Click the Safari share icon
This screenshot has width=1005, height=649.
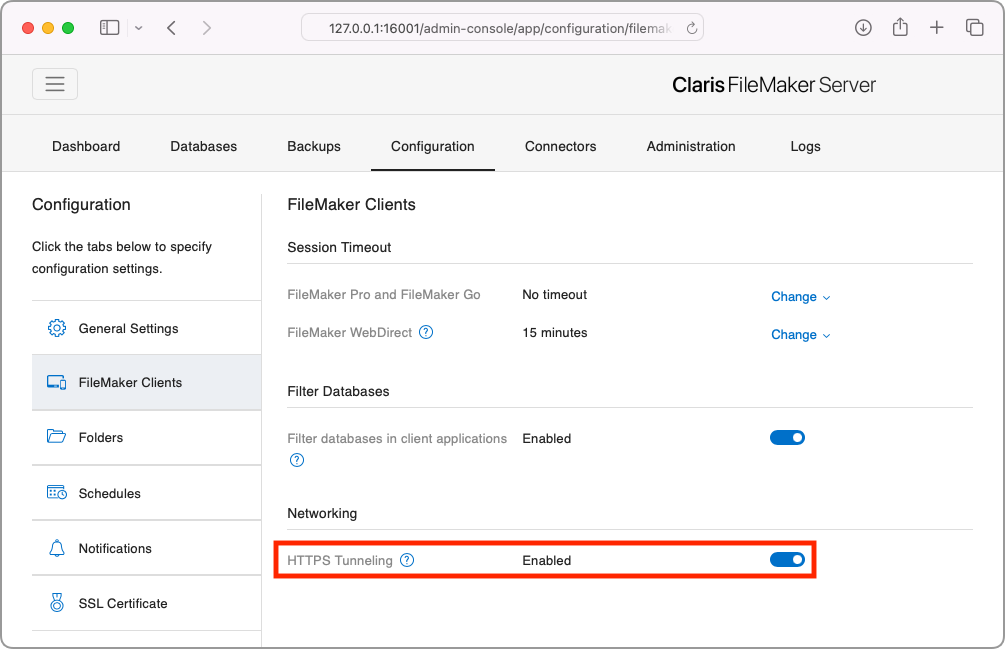(x=899, y=27)
